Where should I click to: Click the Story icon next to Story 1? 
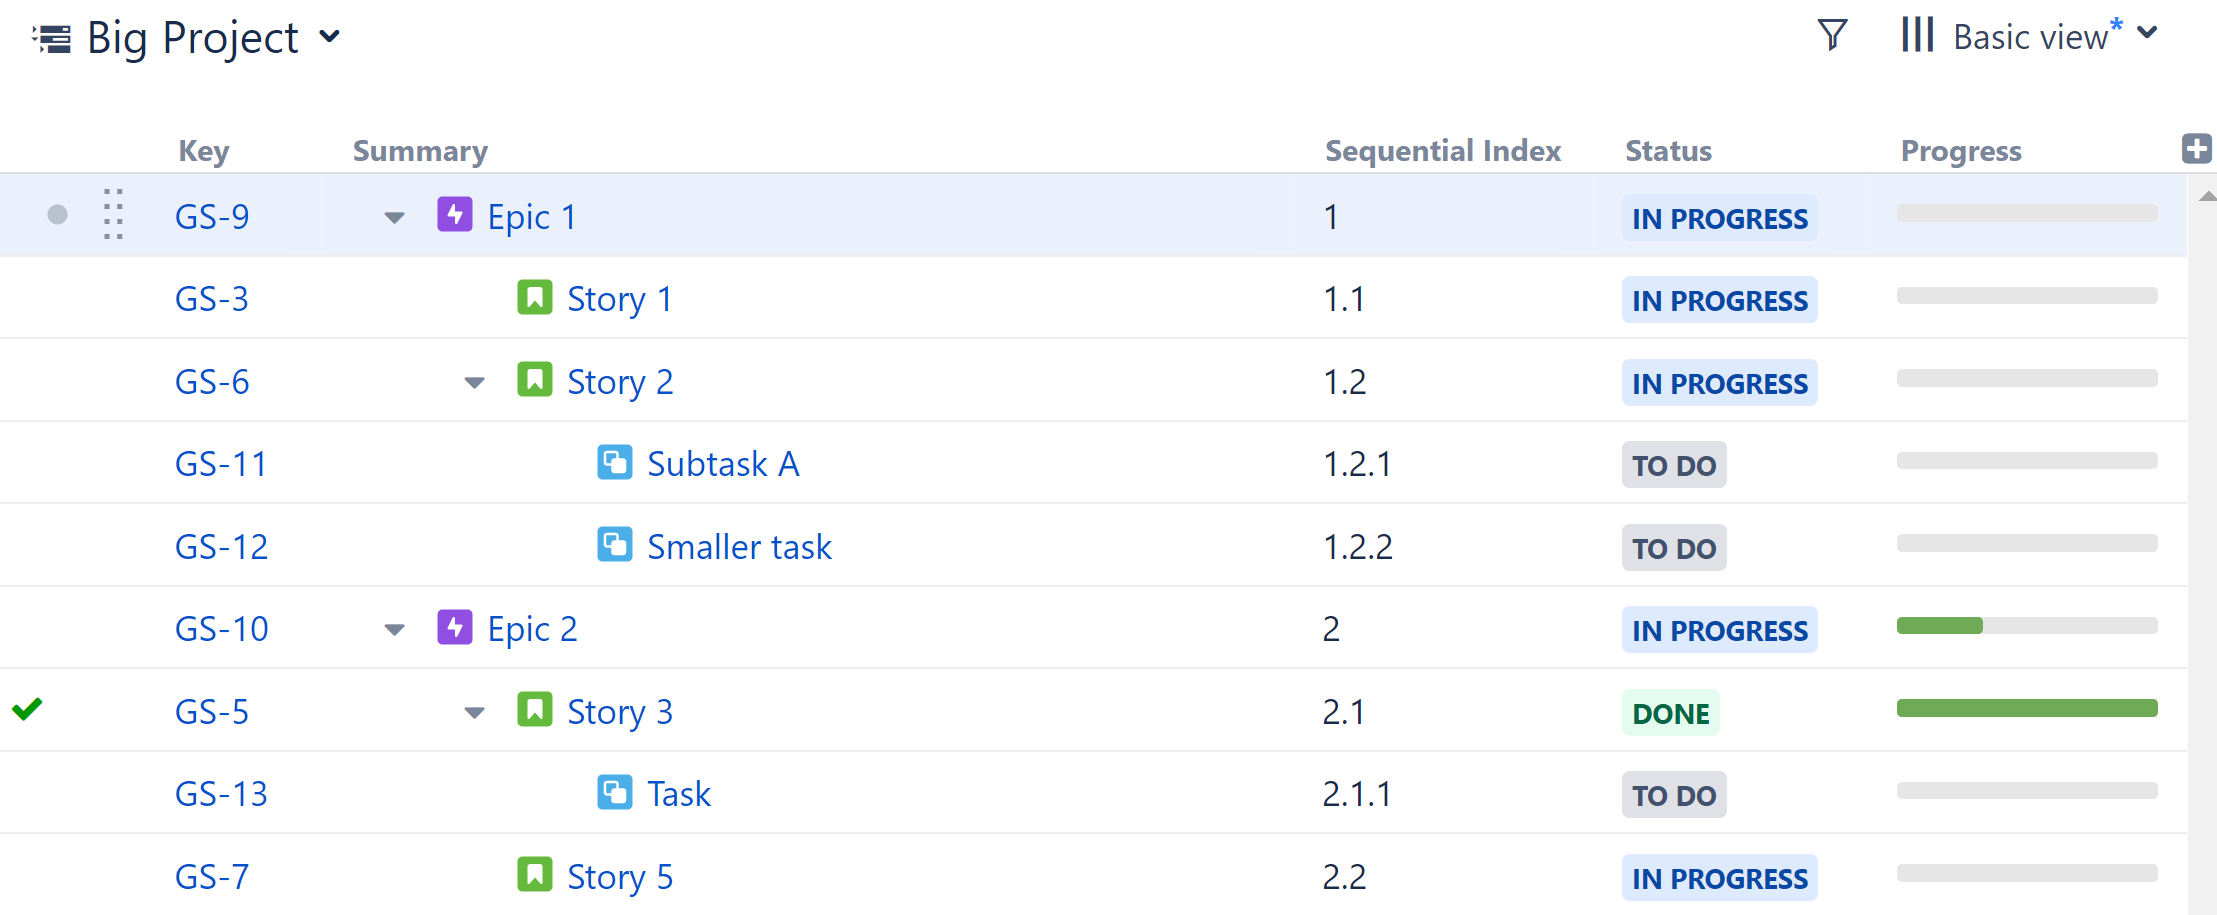point(535,297)
